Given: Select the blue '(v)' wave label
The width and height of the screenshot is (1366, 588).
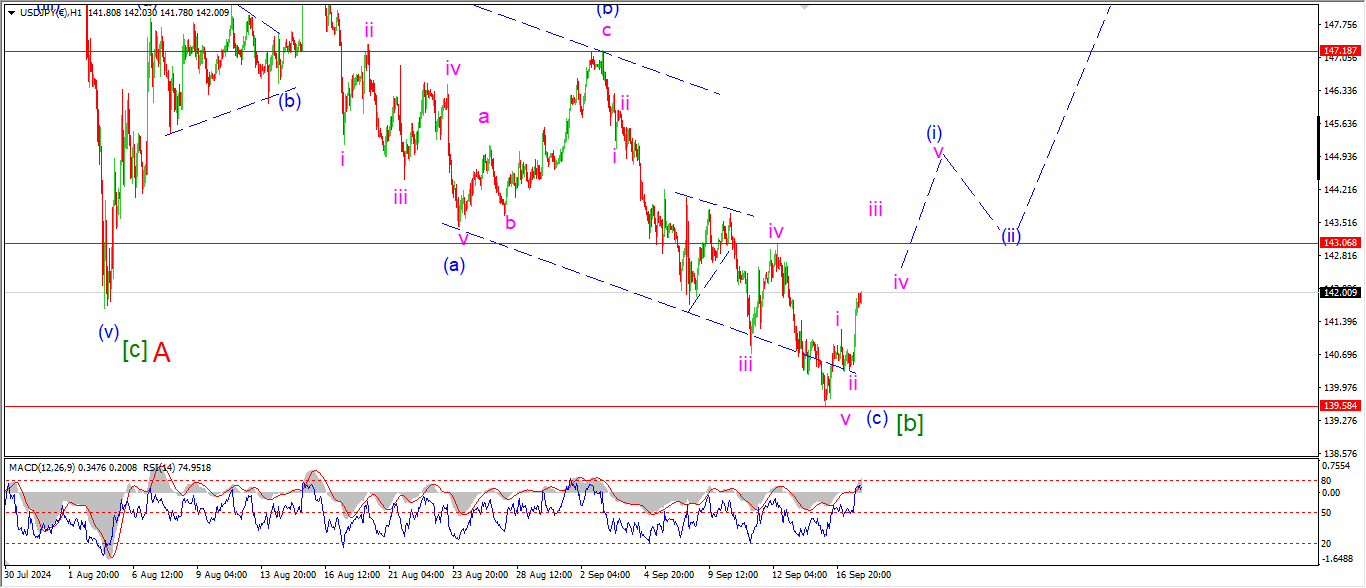Looking at the screenshot, I should [x=108, y=332].
